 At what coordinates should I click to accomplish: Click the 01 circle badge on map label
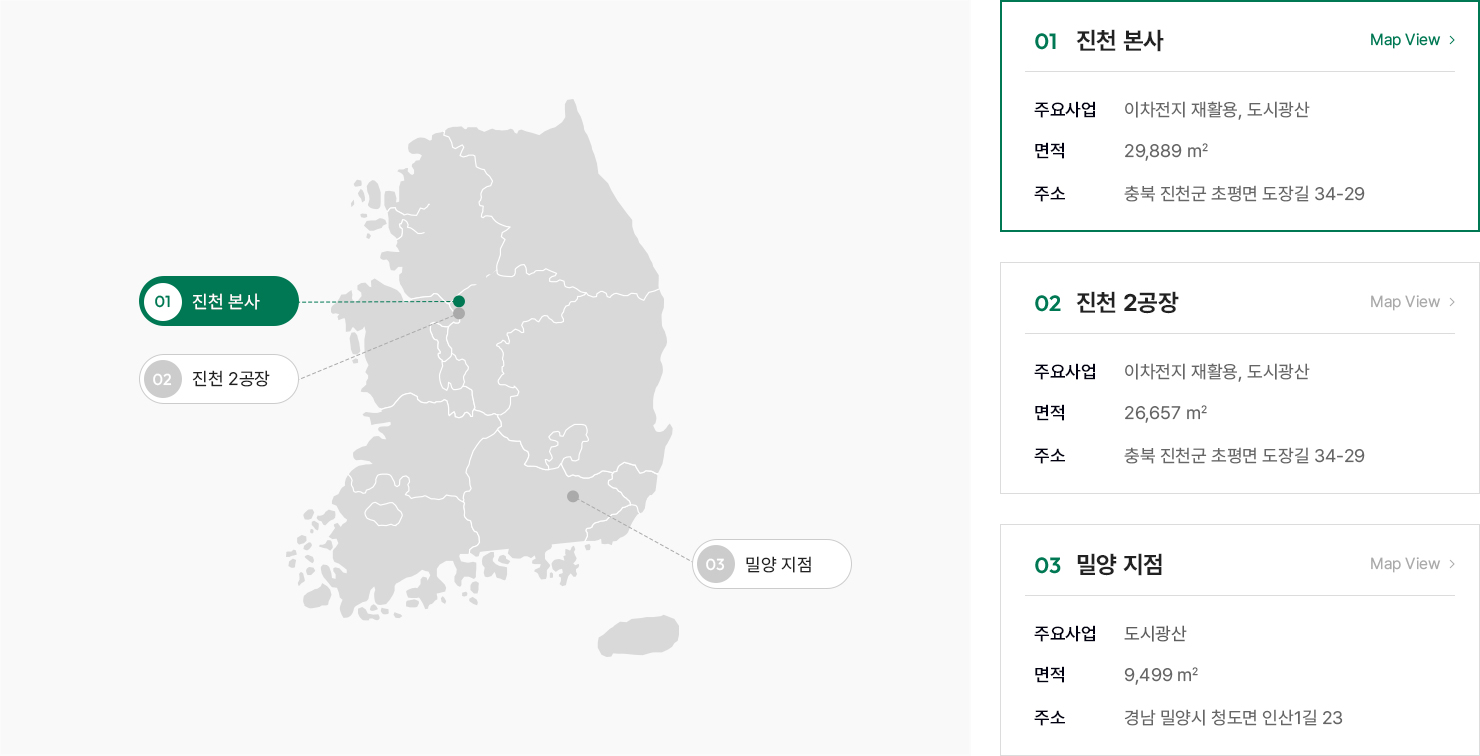coord(163,301)
